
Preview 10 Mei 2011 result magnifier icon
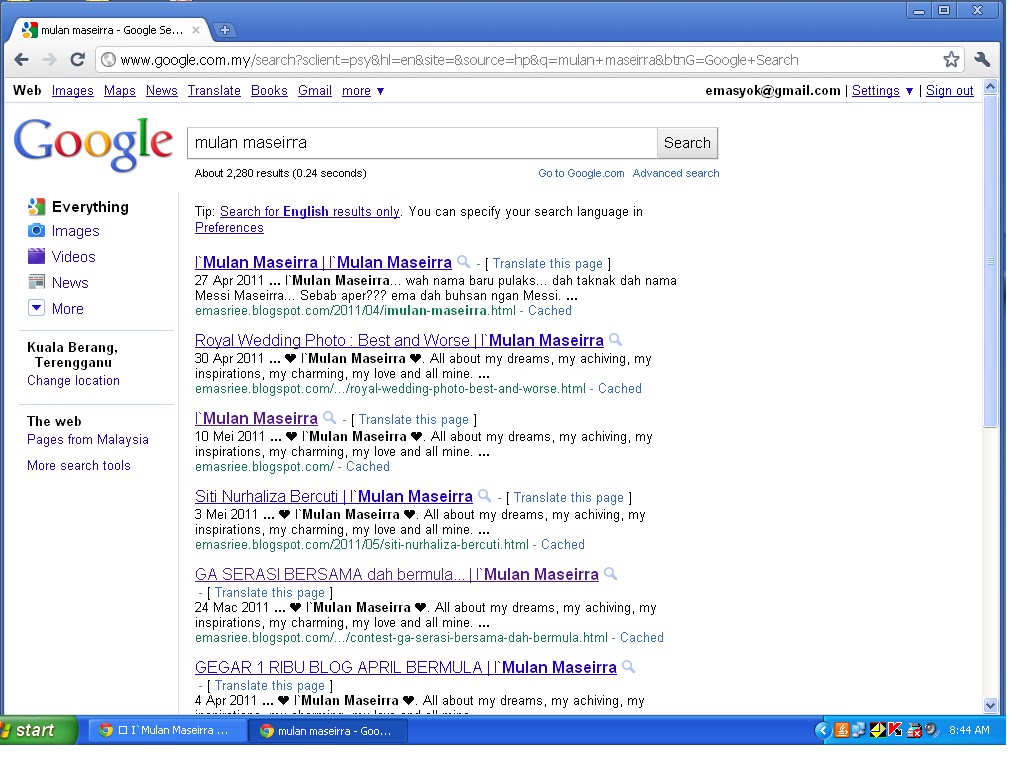point(330,418)
